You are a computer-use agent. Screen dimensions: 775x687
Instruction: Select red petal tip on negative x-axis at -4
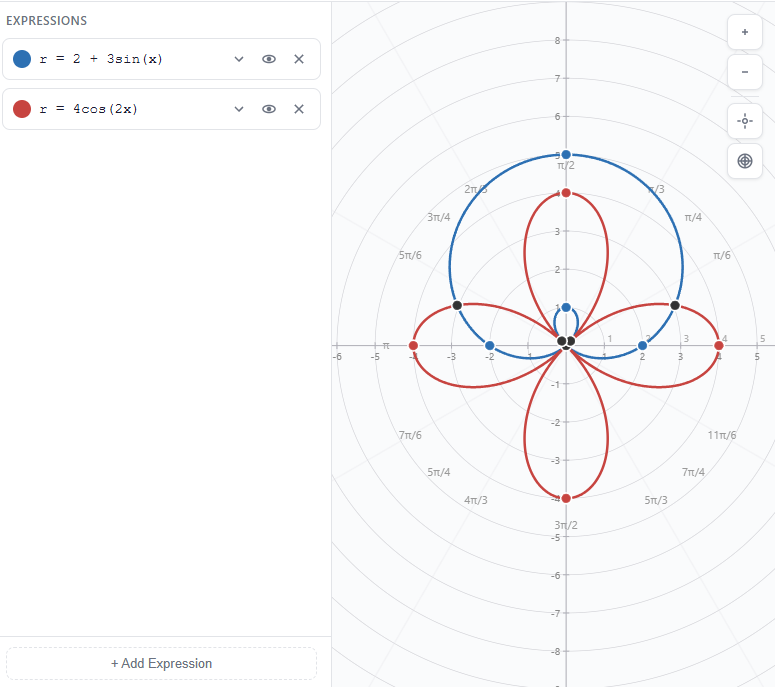click(x=413, y=345)
